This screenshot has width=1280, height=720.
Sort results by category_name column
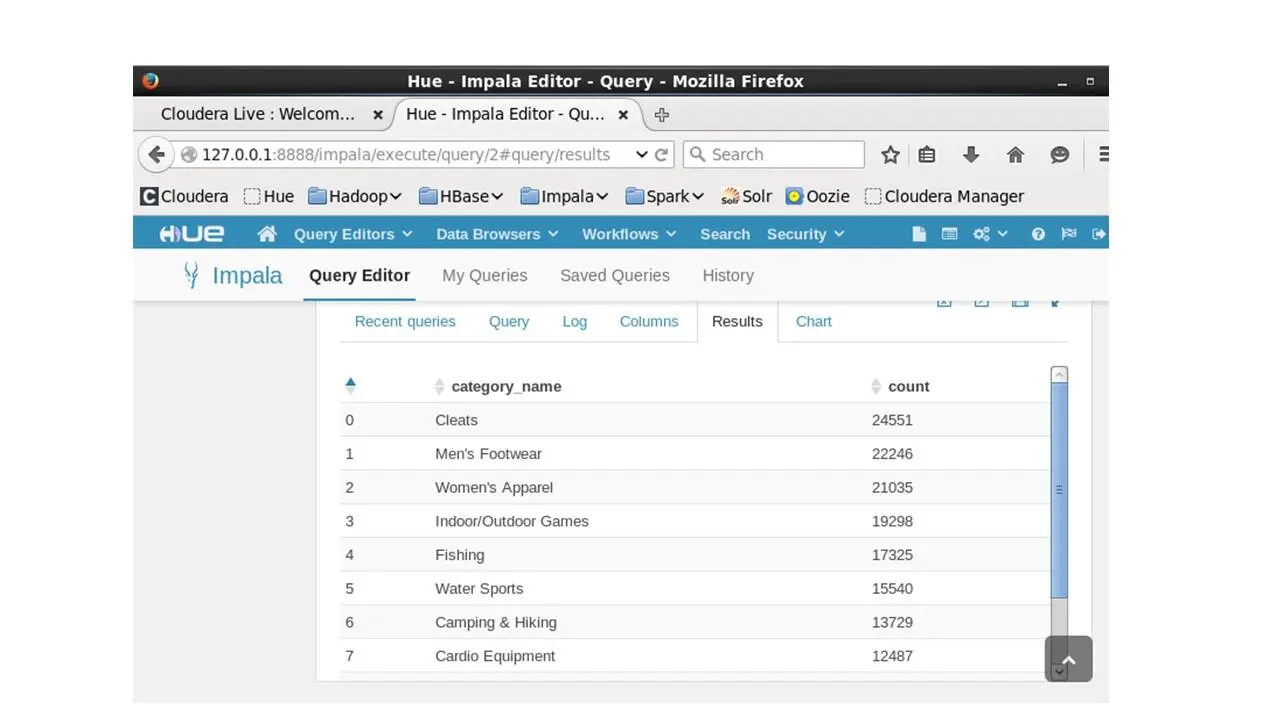pyautogui.click(x=498, y=386)
